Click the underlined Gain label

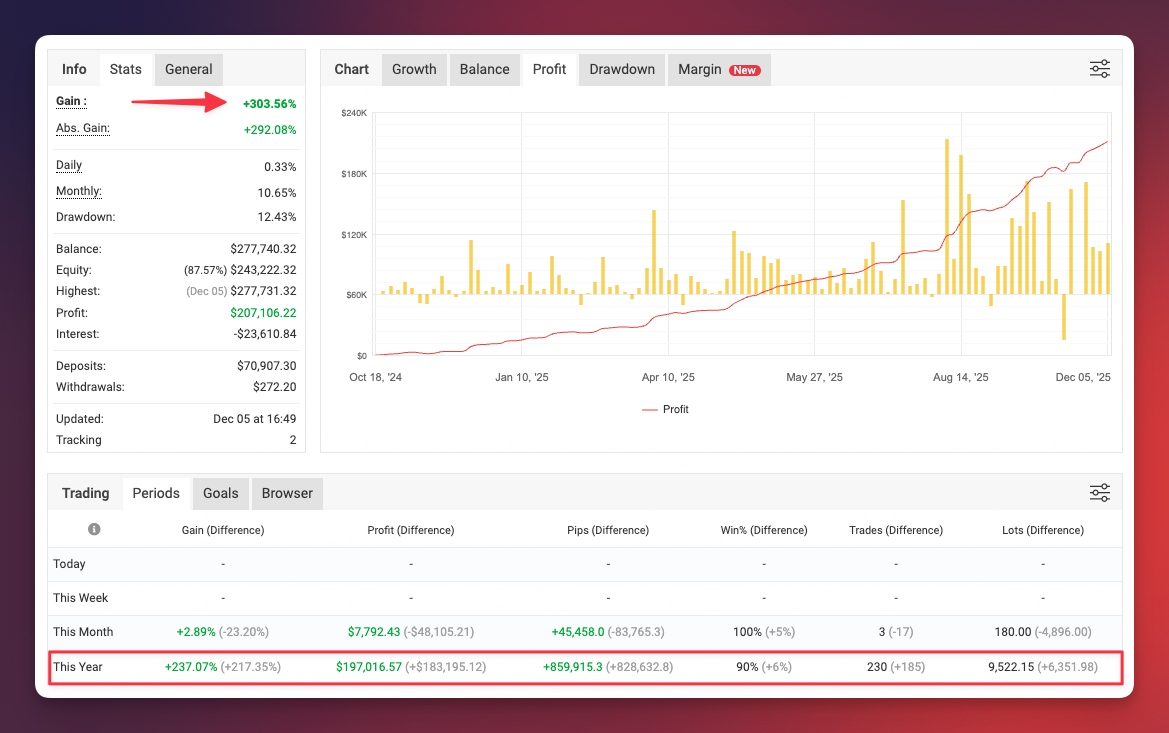71,102
